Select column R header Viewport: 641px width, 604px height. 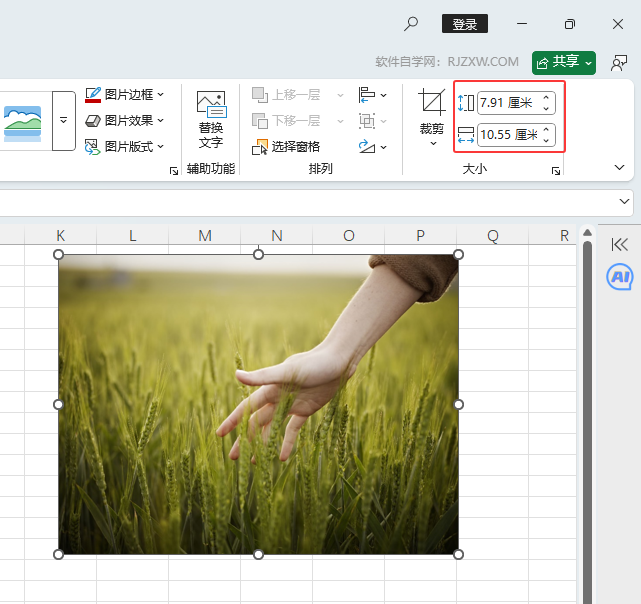coord(552,236)
